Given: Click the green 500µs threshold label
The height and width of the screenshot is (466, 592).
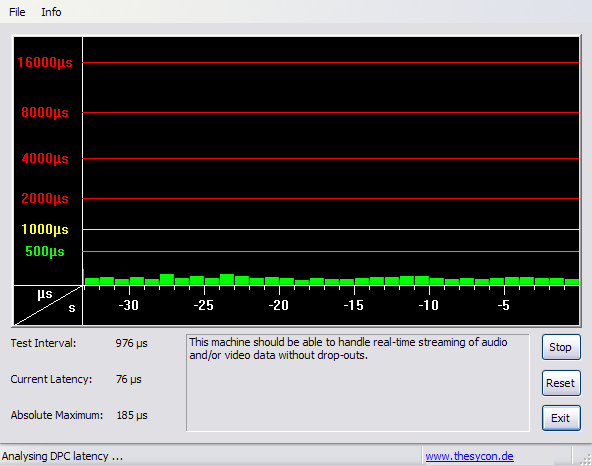Looking at the screenshot, I should [x=45, y=251].
